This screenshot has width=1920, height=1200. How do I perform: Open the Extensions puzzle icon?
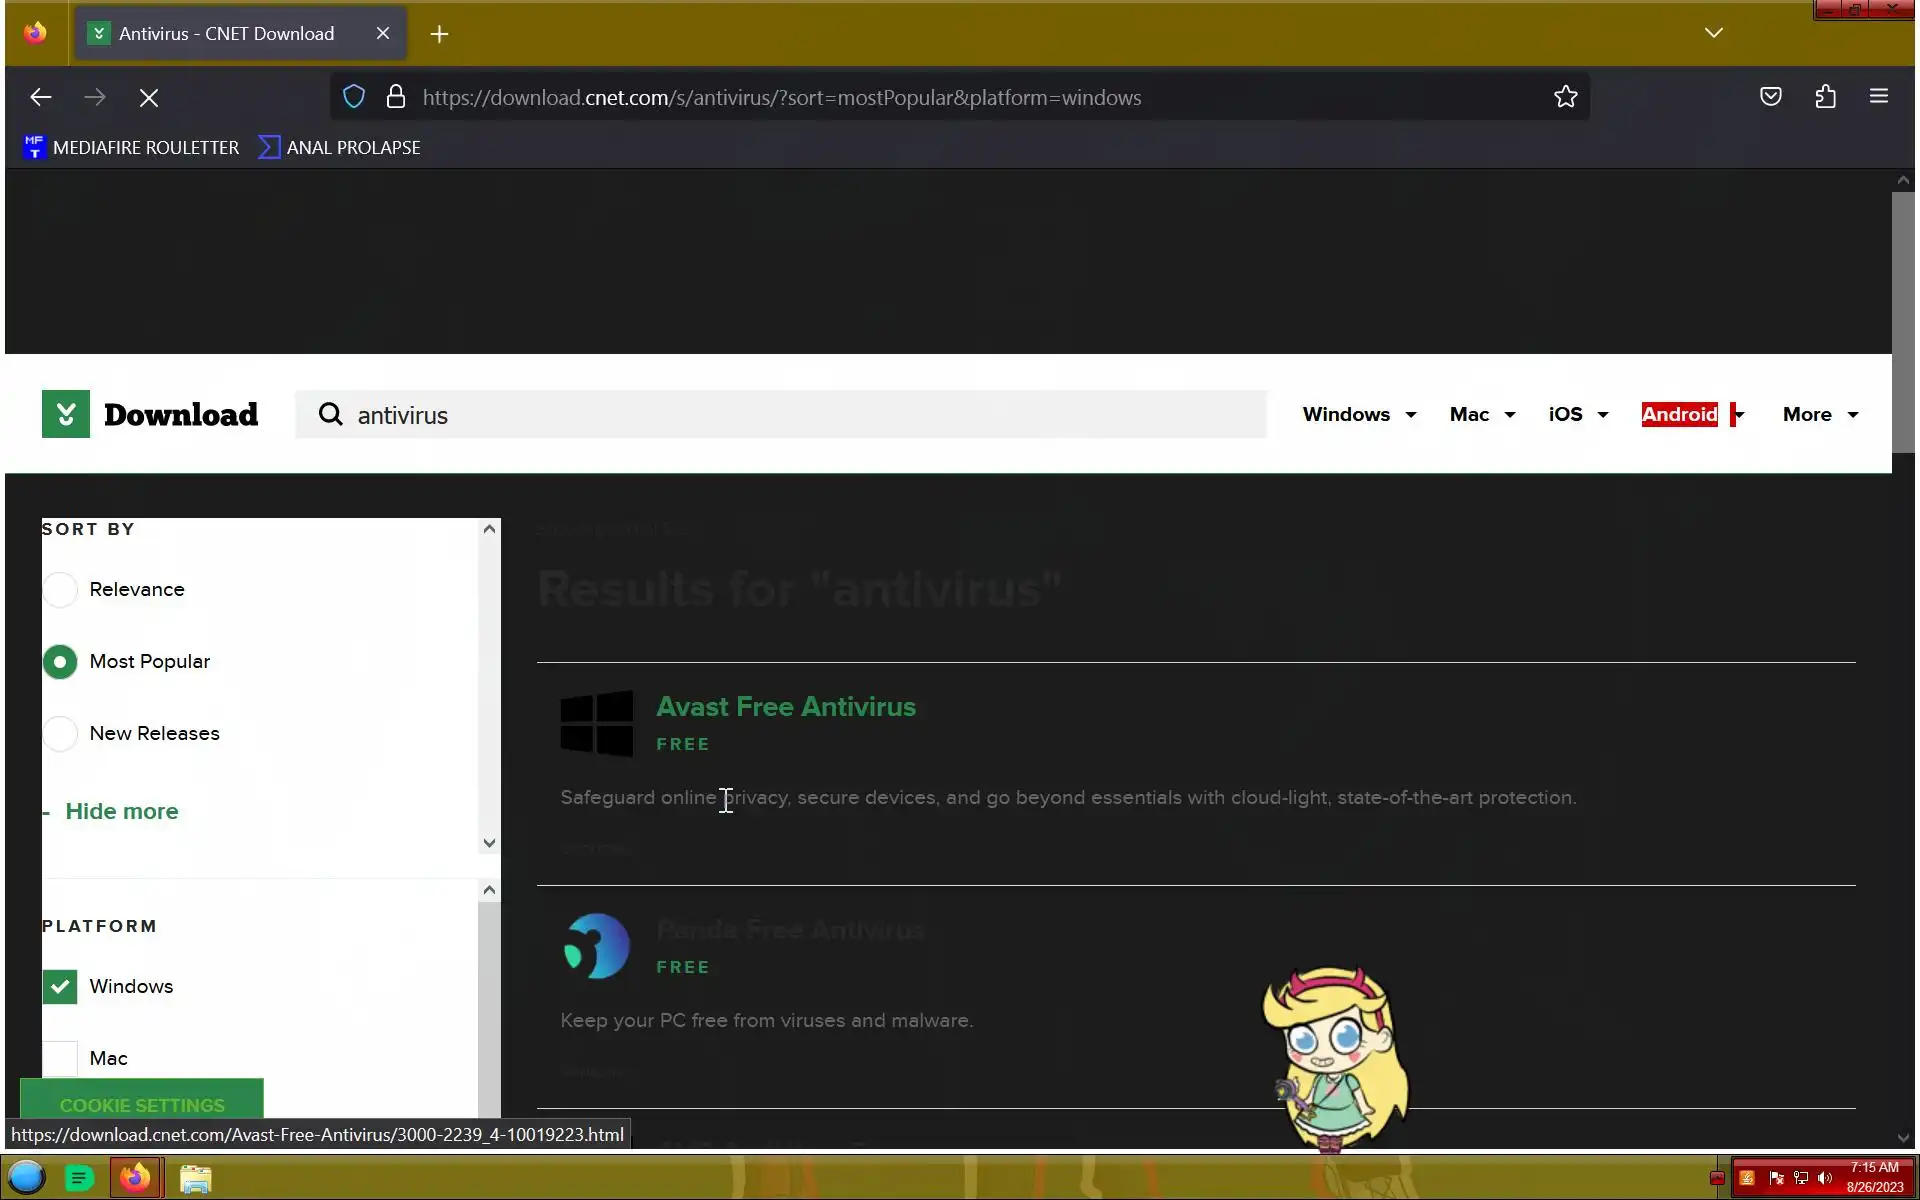click(x=1825, y=97)
